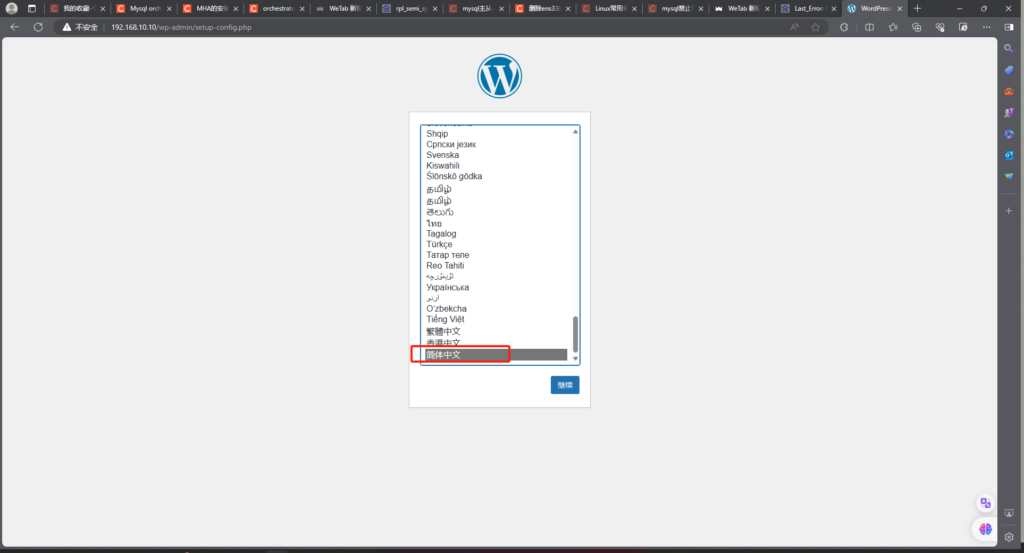Select 简体中文 in language list

pos(496,355)
